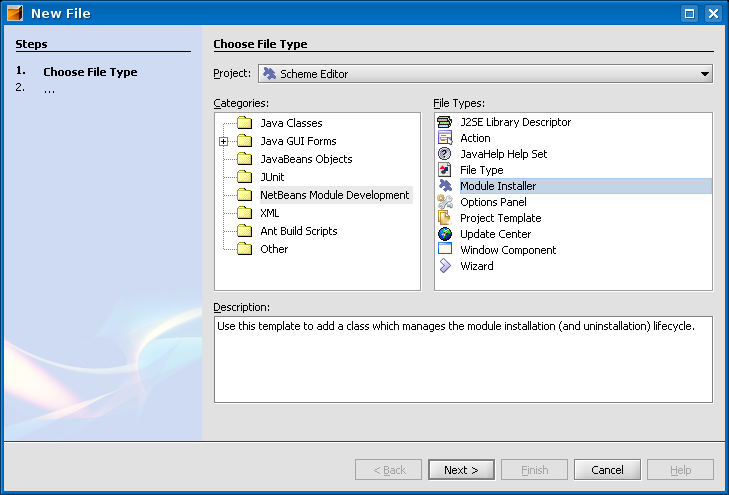Click the Module Installer puzzle icon
The image size is (729, 495).
click(444, 186)
